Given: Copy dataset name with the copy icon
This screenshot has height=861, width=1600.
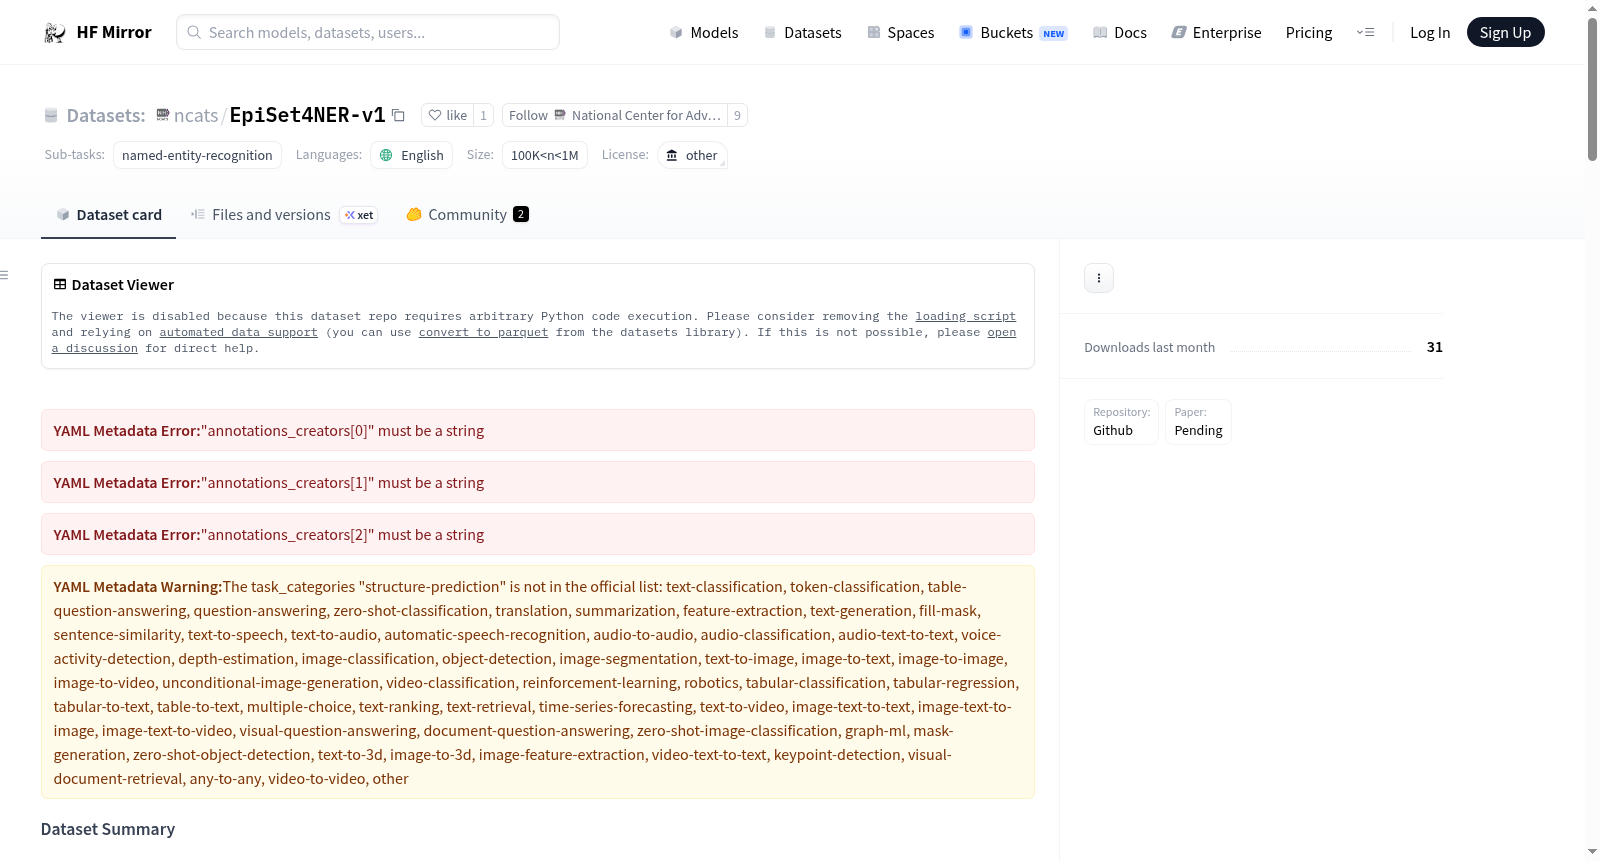Looking at the screenshot, I should (x=398, y=115).
